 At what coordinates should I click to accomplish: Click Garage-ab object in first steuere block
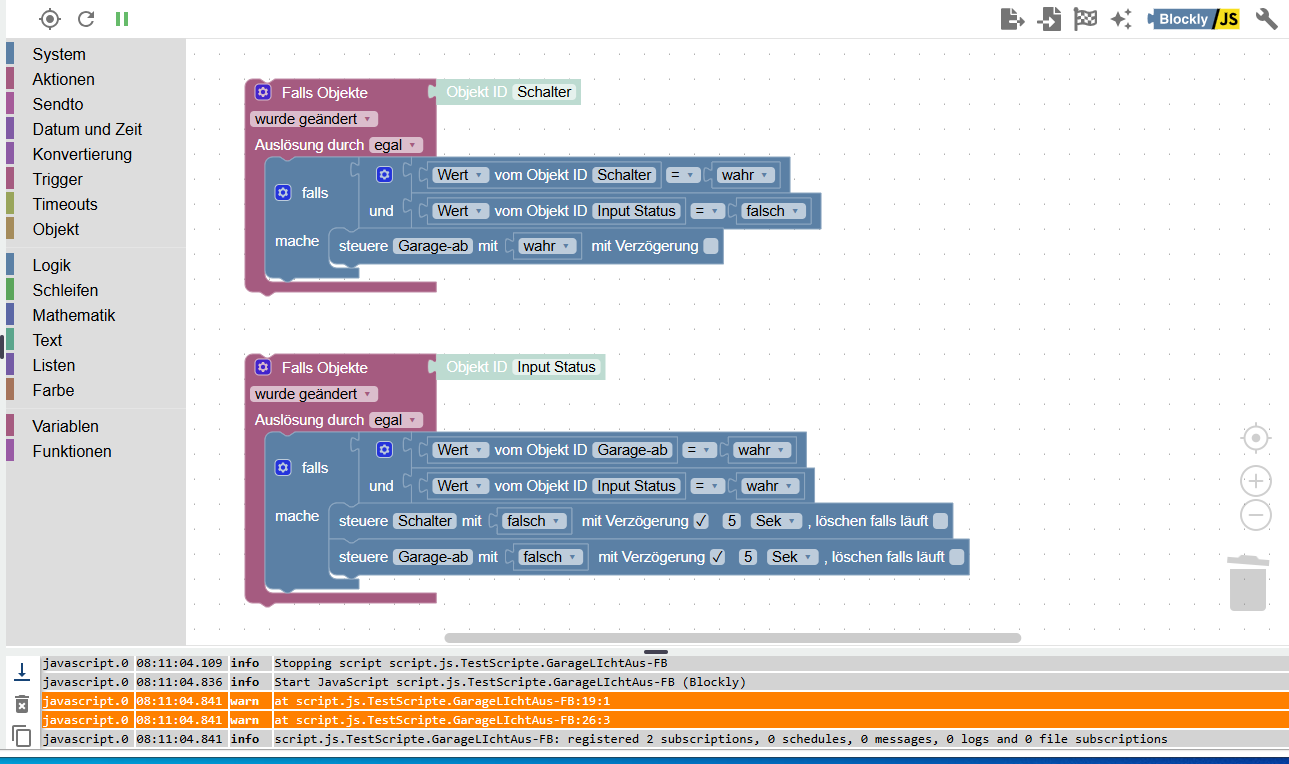click(x=433, y=246)
